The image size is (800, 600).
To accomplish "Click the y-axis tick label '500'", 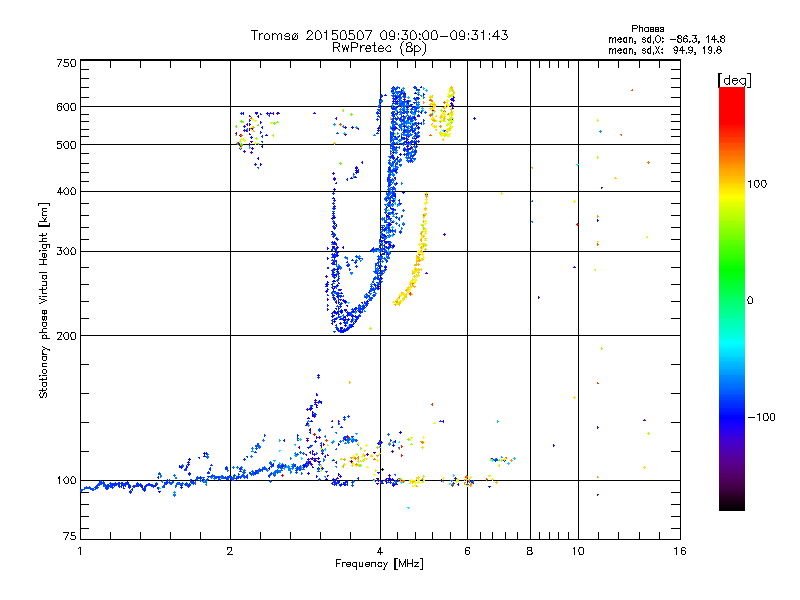I will pos(66,145).
